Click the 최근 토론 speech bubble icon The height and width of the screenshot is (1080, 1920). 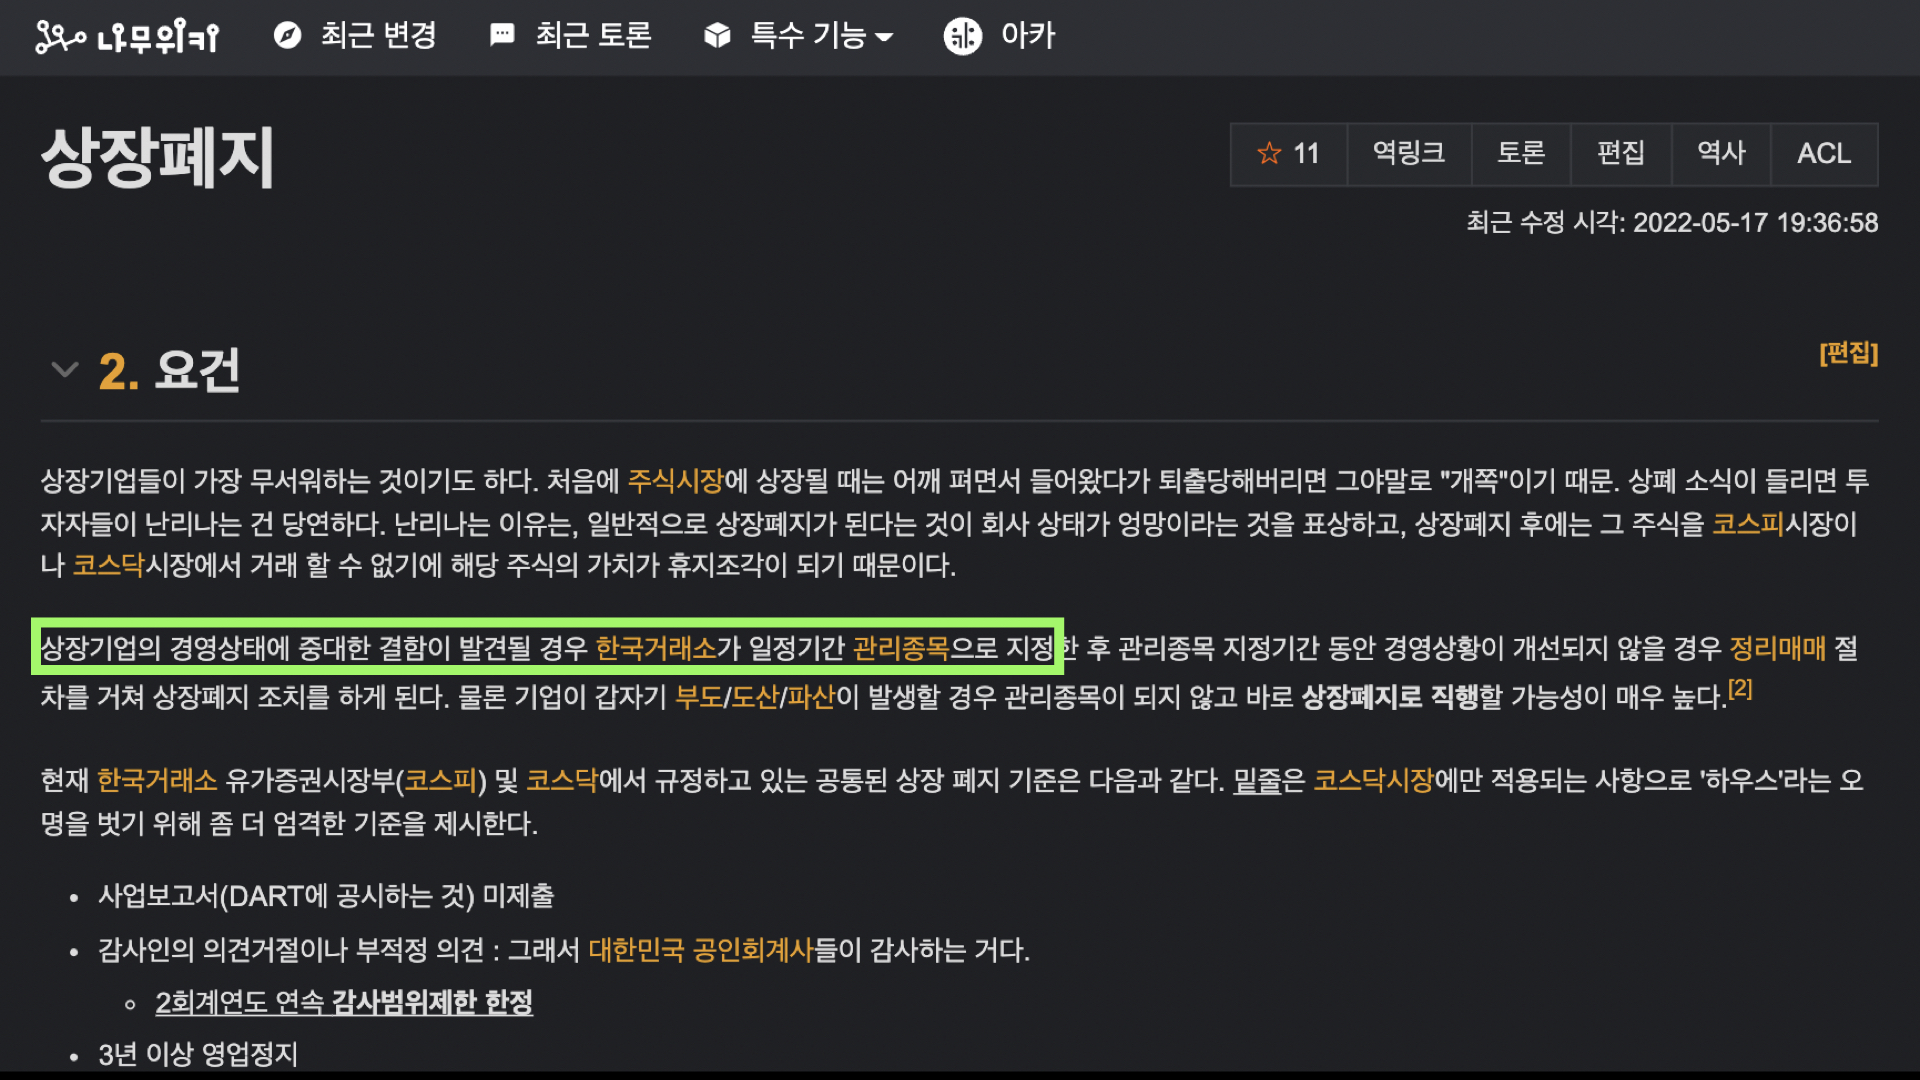(x=502, y=36)
